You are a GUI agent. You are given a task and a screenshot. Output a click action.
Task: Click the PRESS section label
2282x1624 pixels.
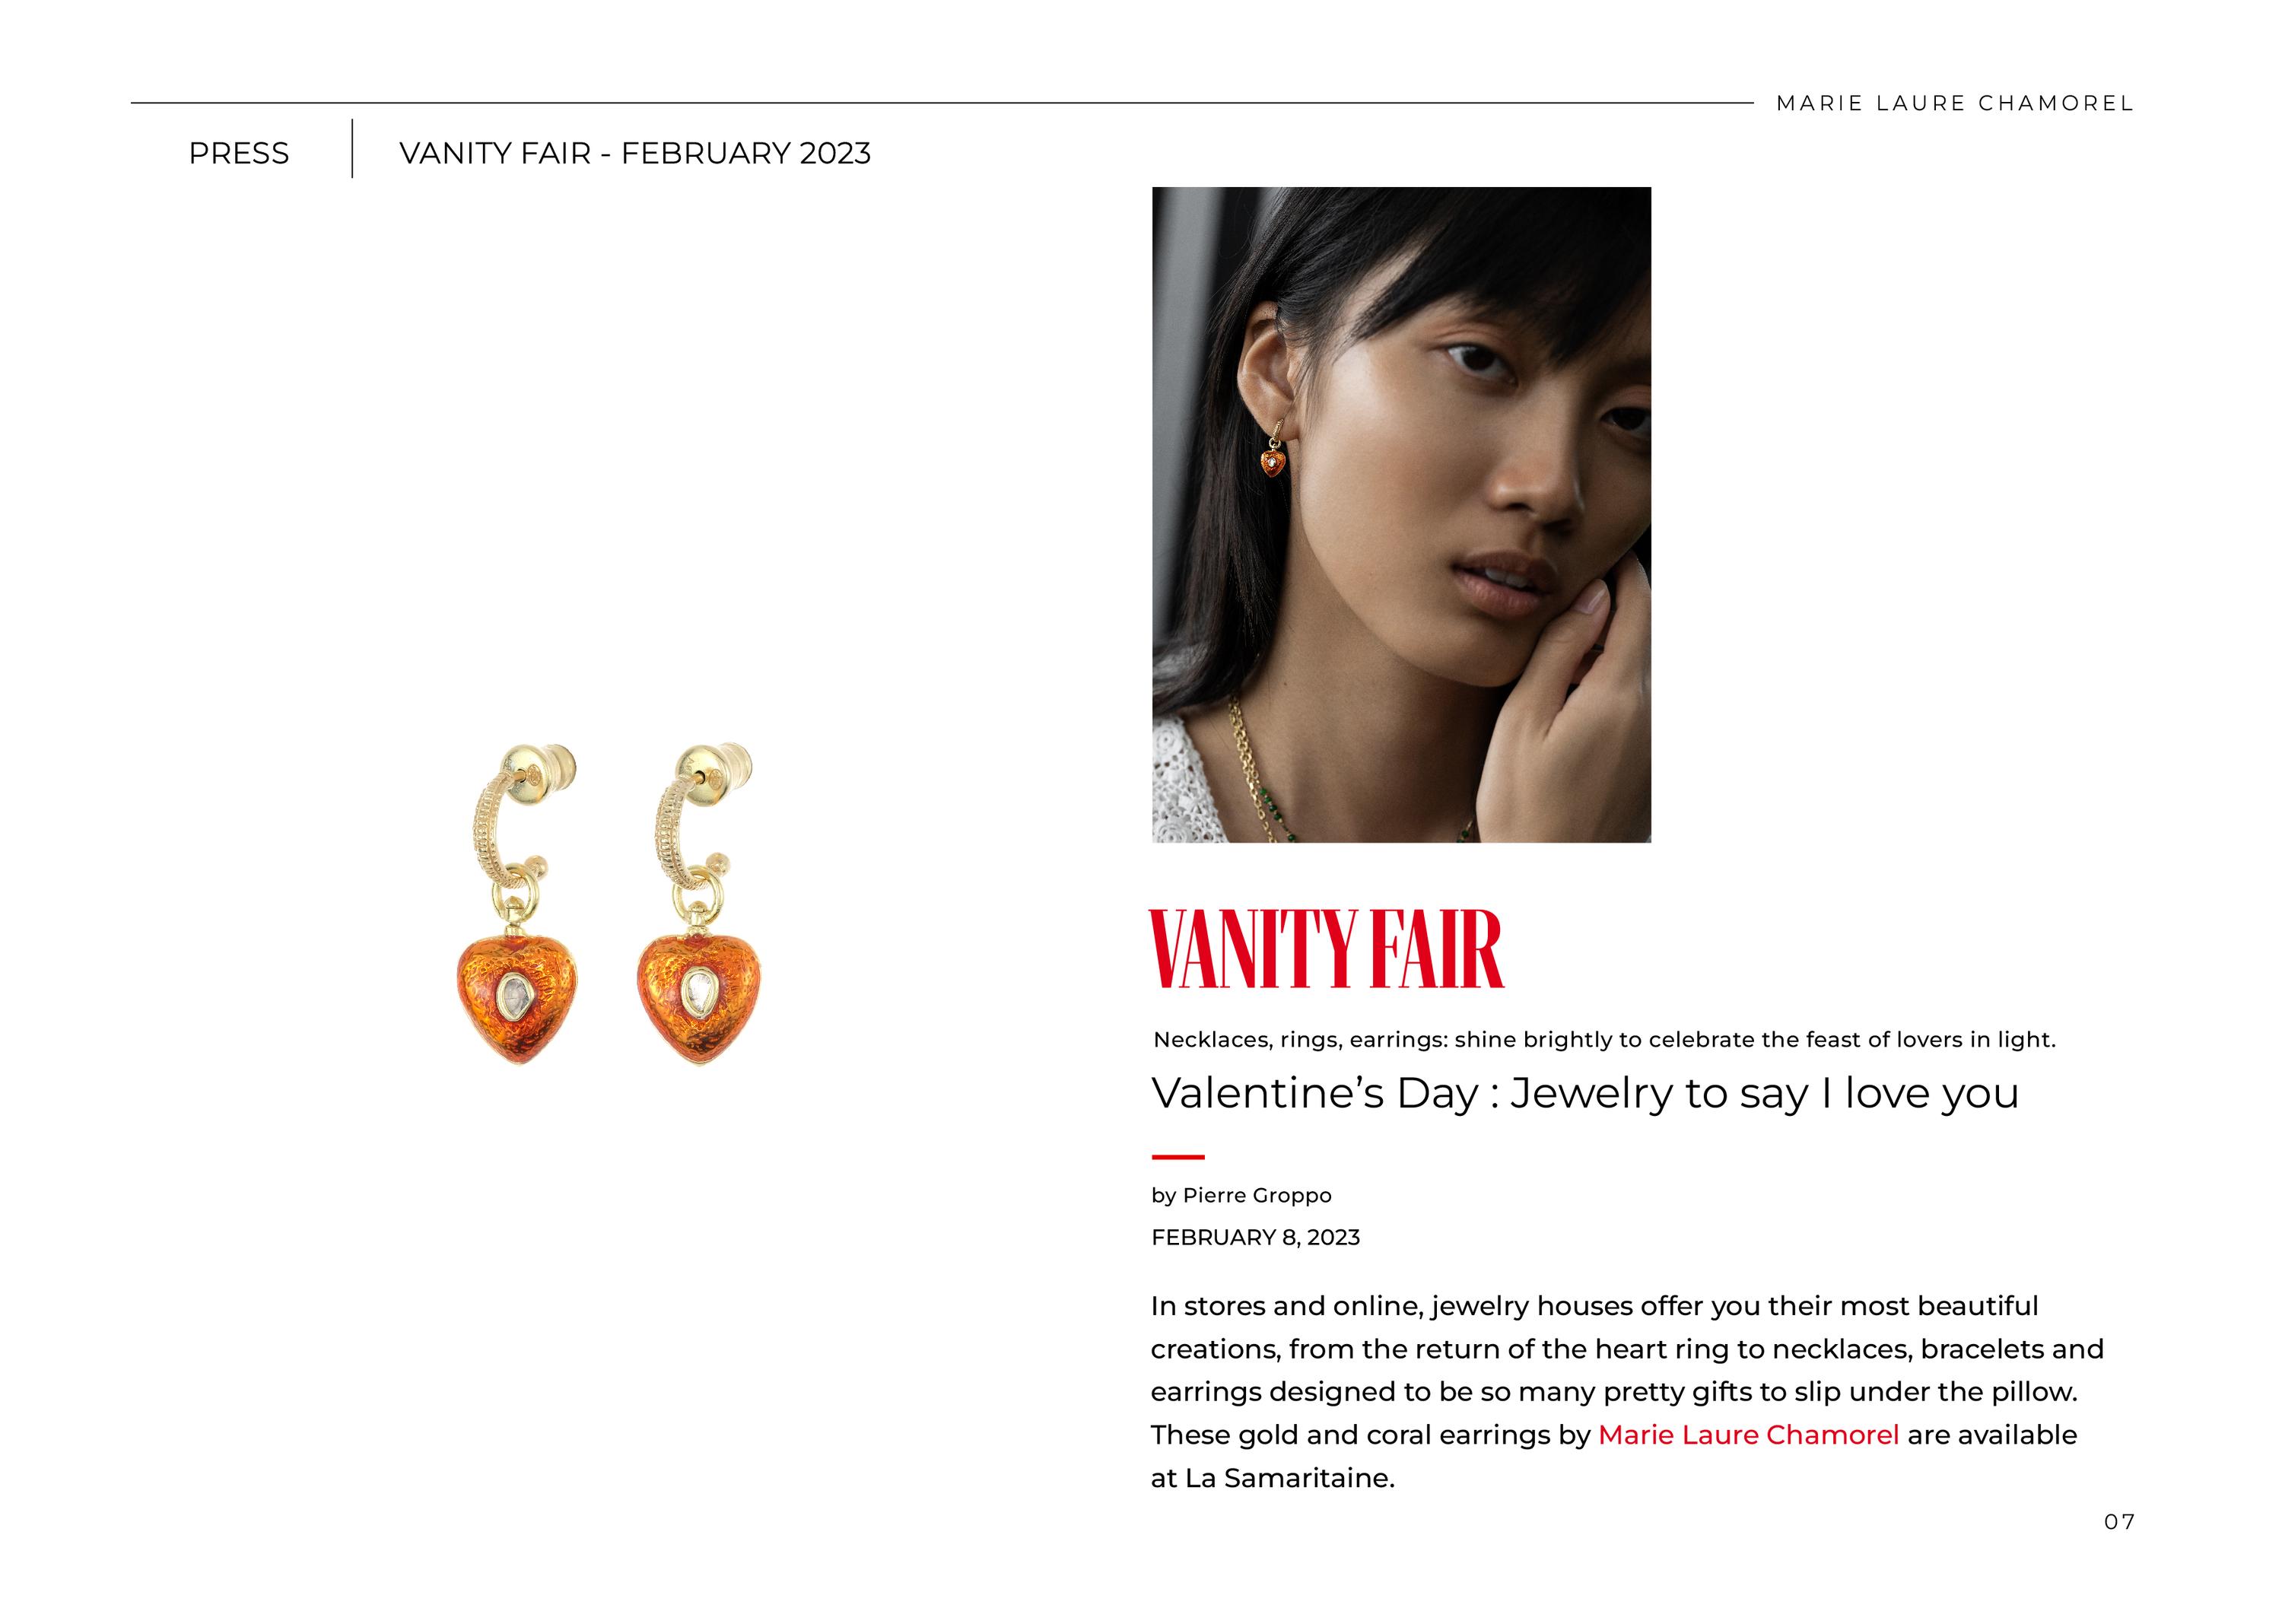[x=239, y=153]
